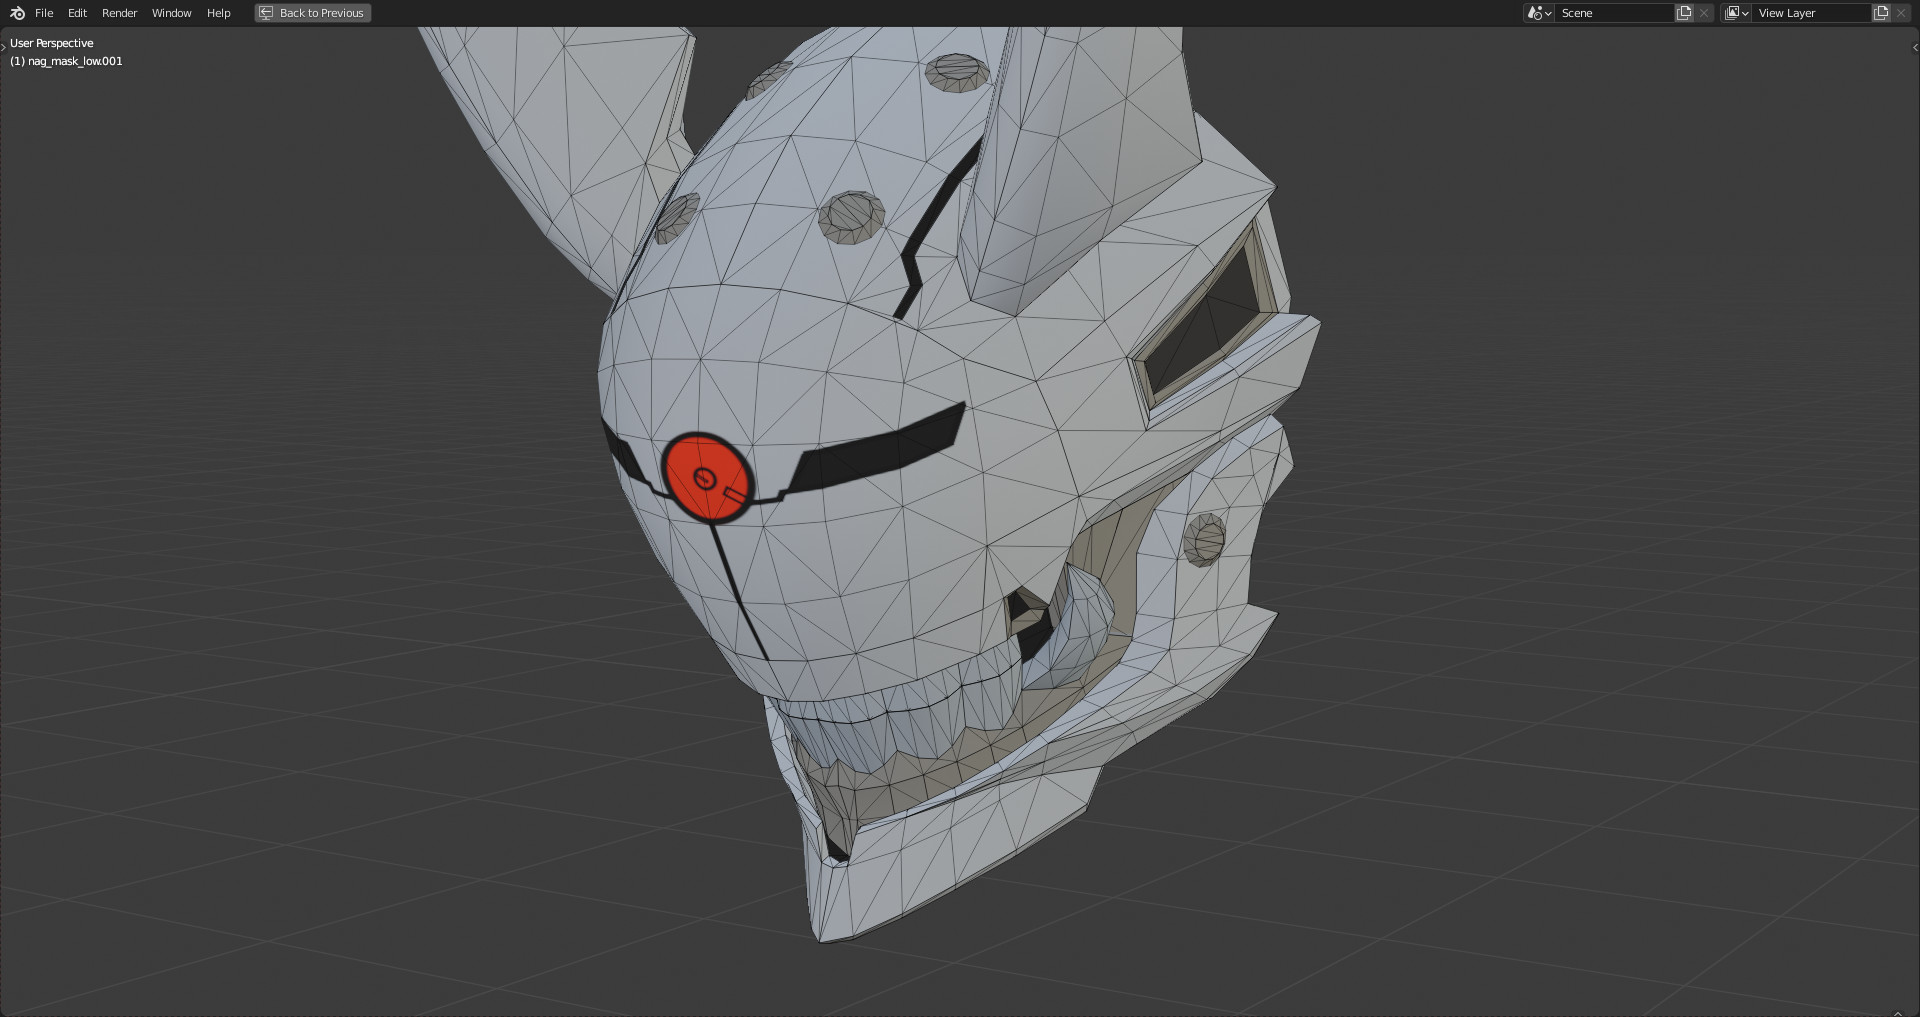1920x1017 pixels.
Task: Click the view layer image icon in the top bar
Action: coord(1732,13)
